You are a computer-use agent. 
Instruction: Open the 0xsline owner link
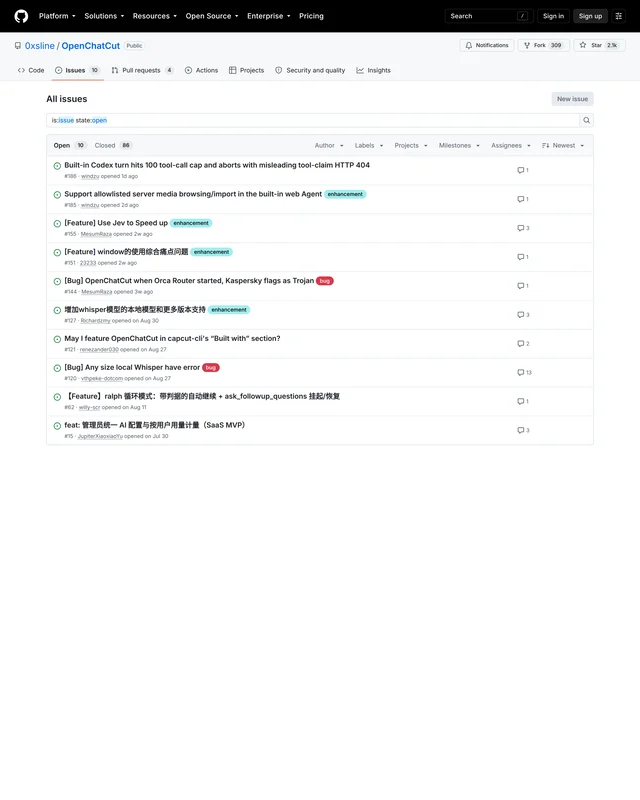(39, 46)
